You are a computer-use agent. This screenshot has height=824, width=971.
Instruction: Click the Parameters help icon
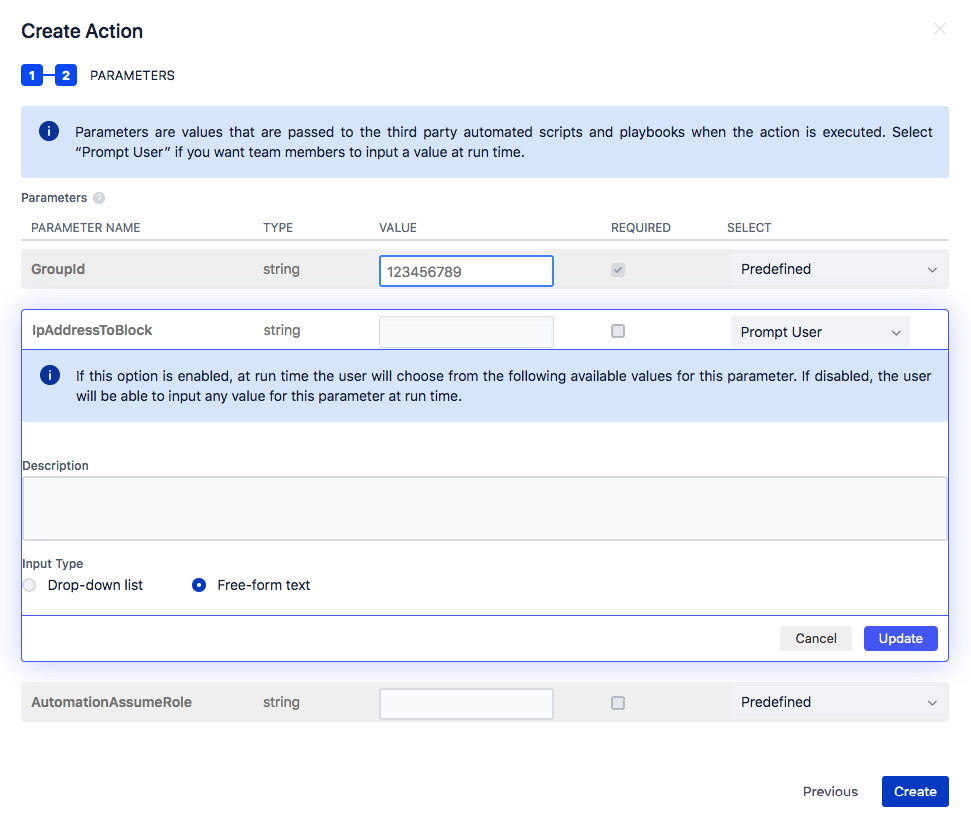tap(98, 198)
